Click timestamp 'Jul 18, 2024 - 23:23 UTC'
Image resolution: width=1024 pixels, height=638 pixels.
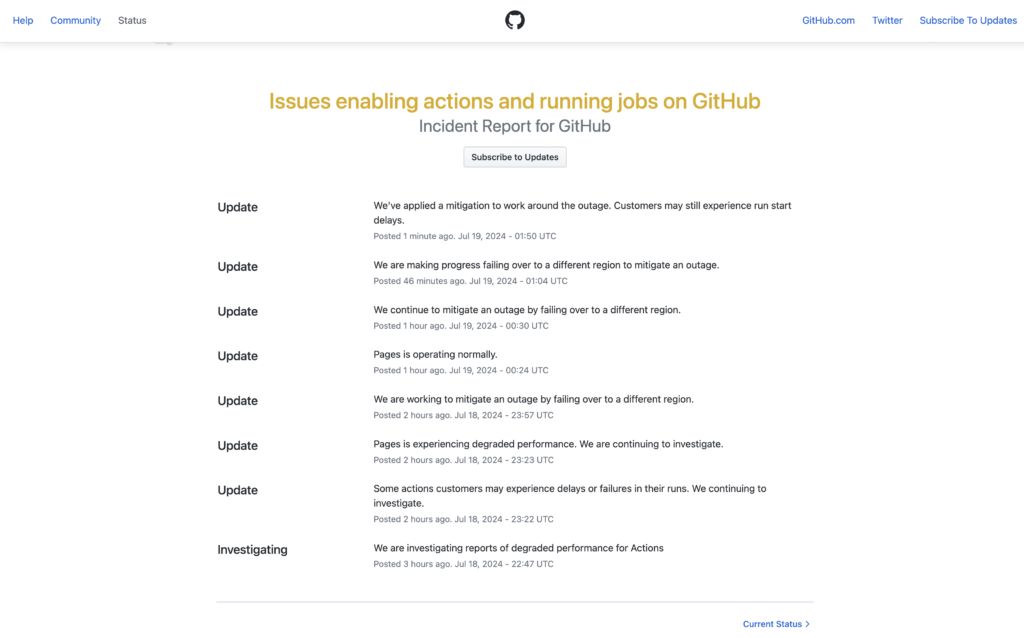504,460
